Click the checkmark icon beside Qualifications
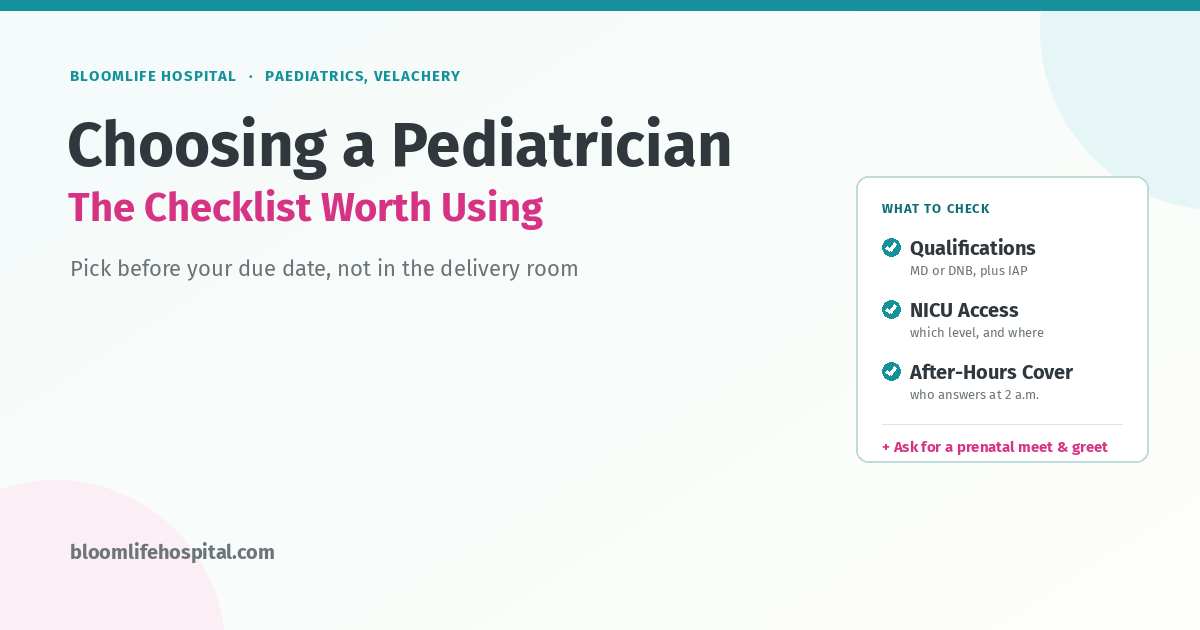 tap(891, 247)
